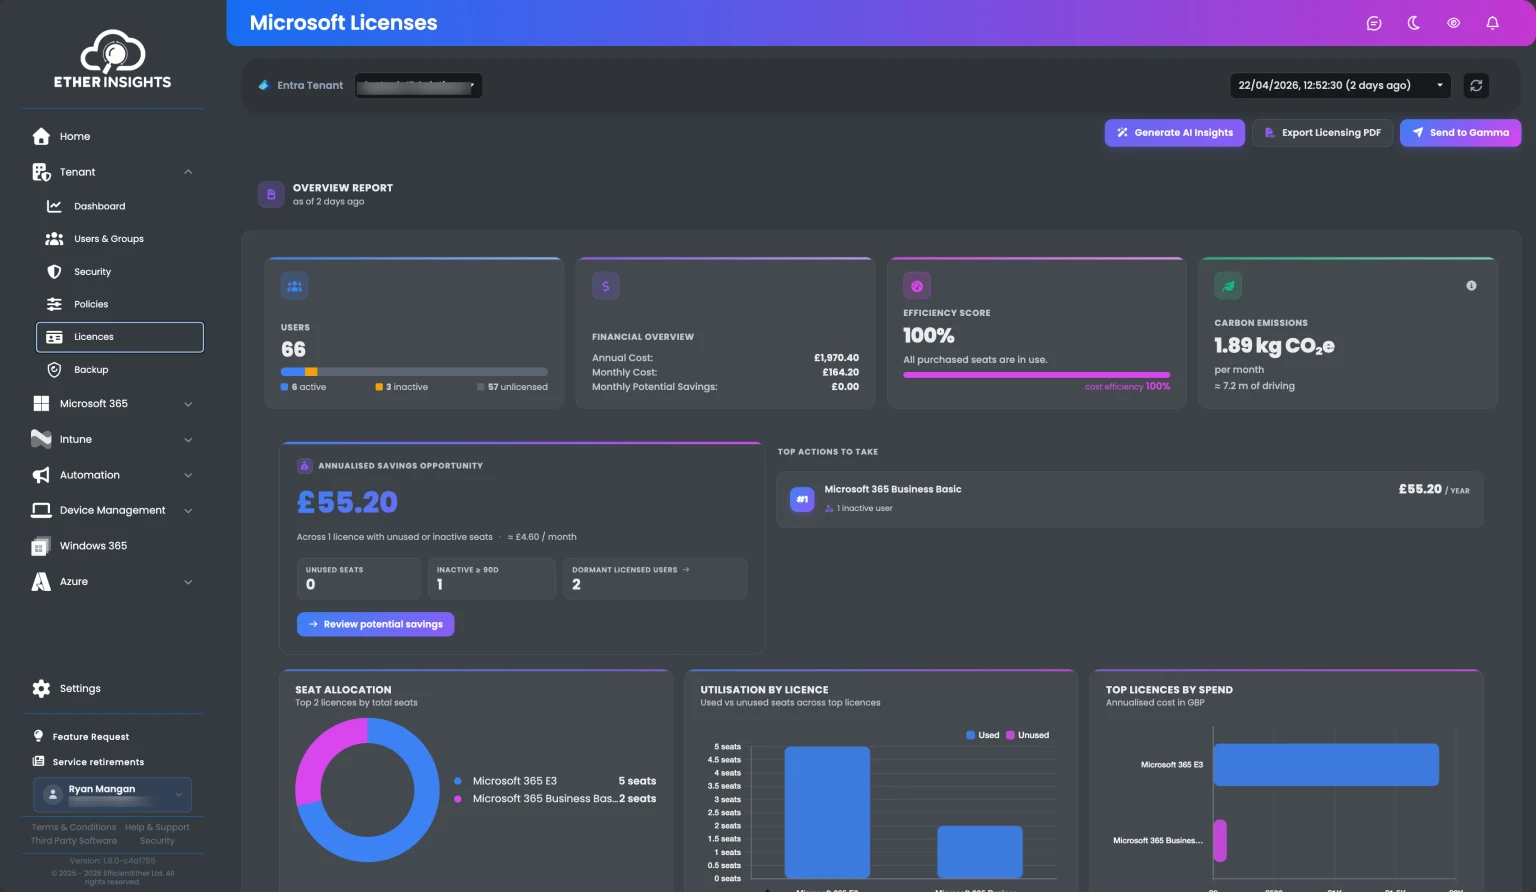Toggle dark mode moon icon

[1414, 23]
